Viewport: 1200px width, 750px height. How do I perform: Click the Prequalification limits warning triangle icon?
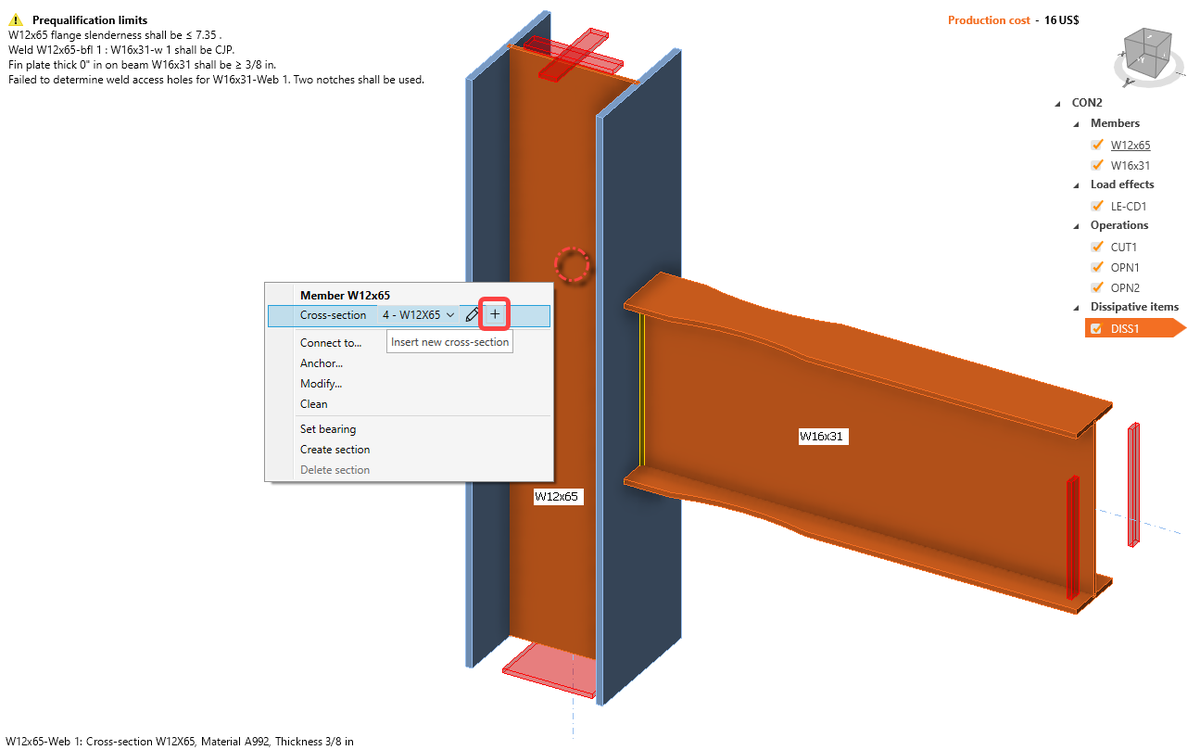[x=14, y=18]
